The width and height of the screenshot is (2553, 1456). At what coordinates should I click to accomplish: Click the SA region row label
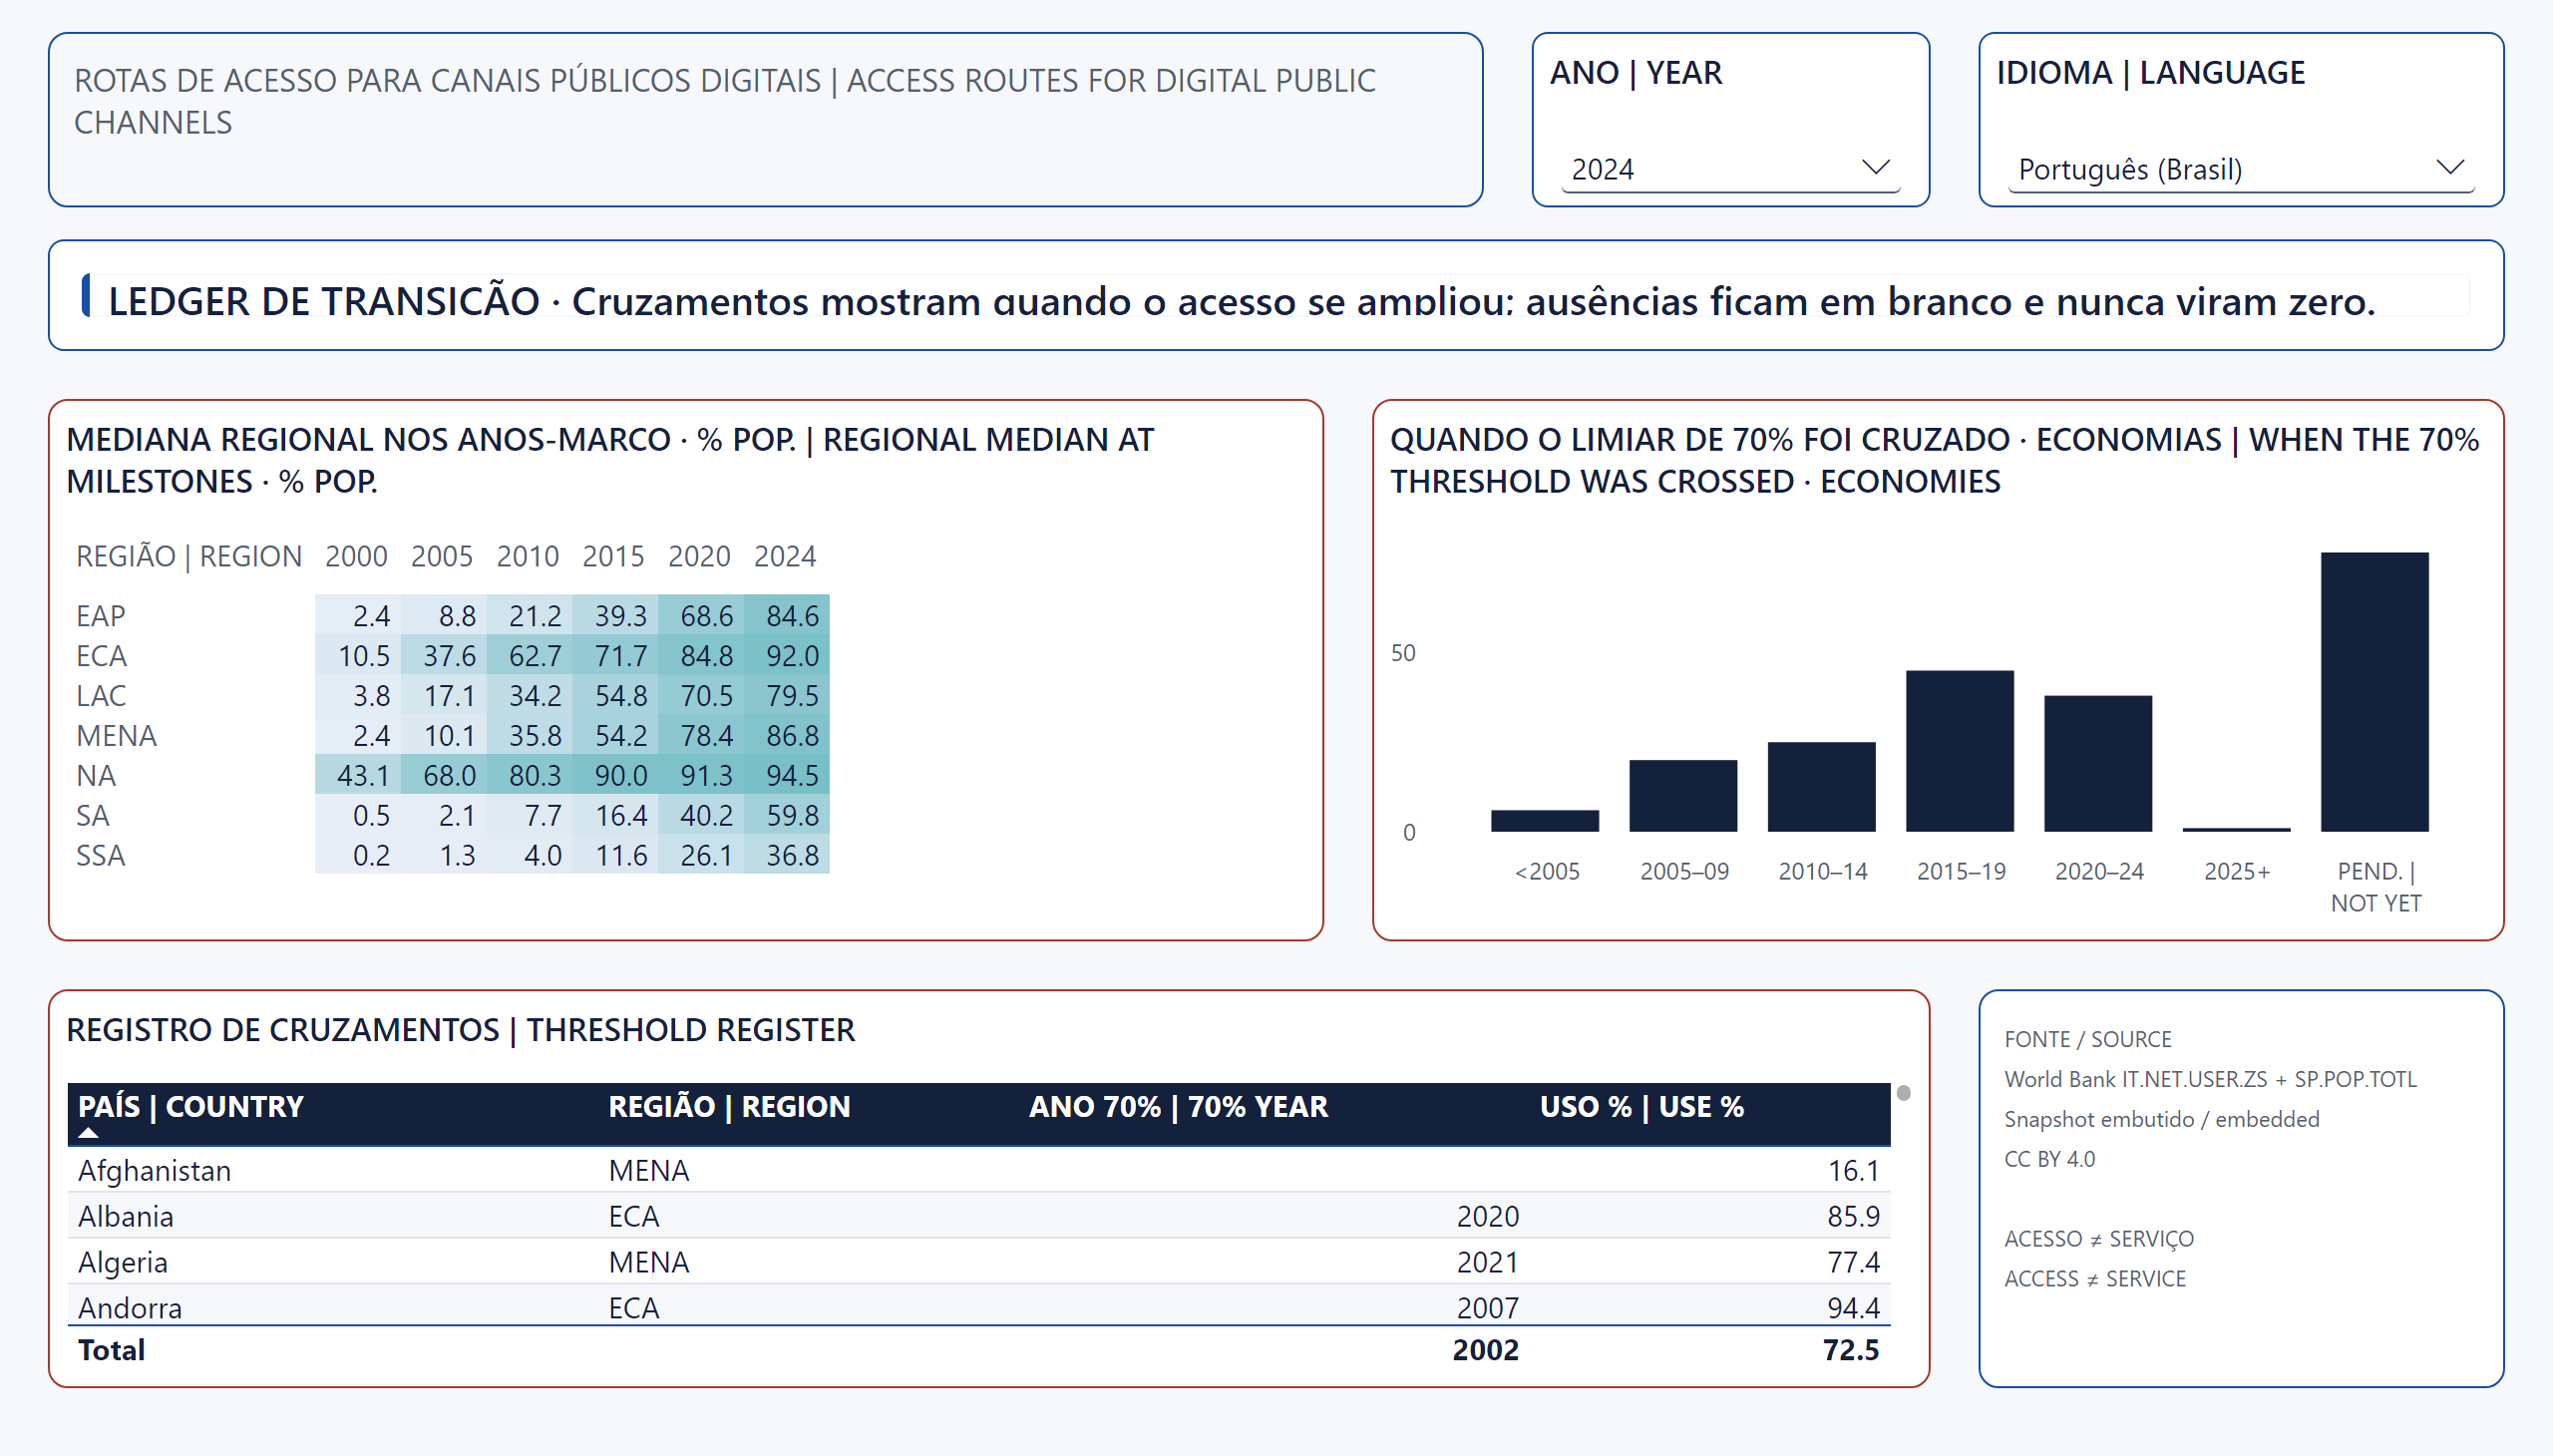pos(93,815)
